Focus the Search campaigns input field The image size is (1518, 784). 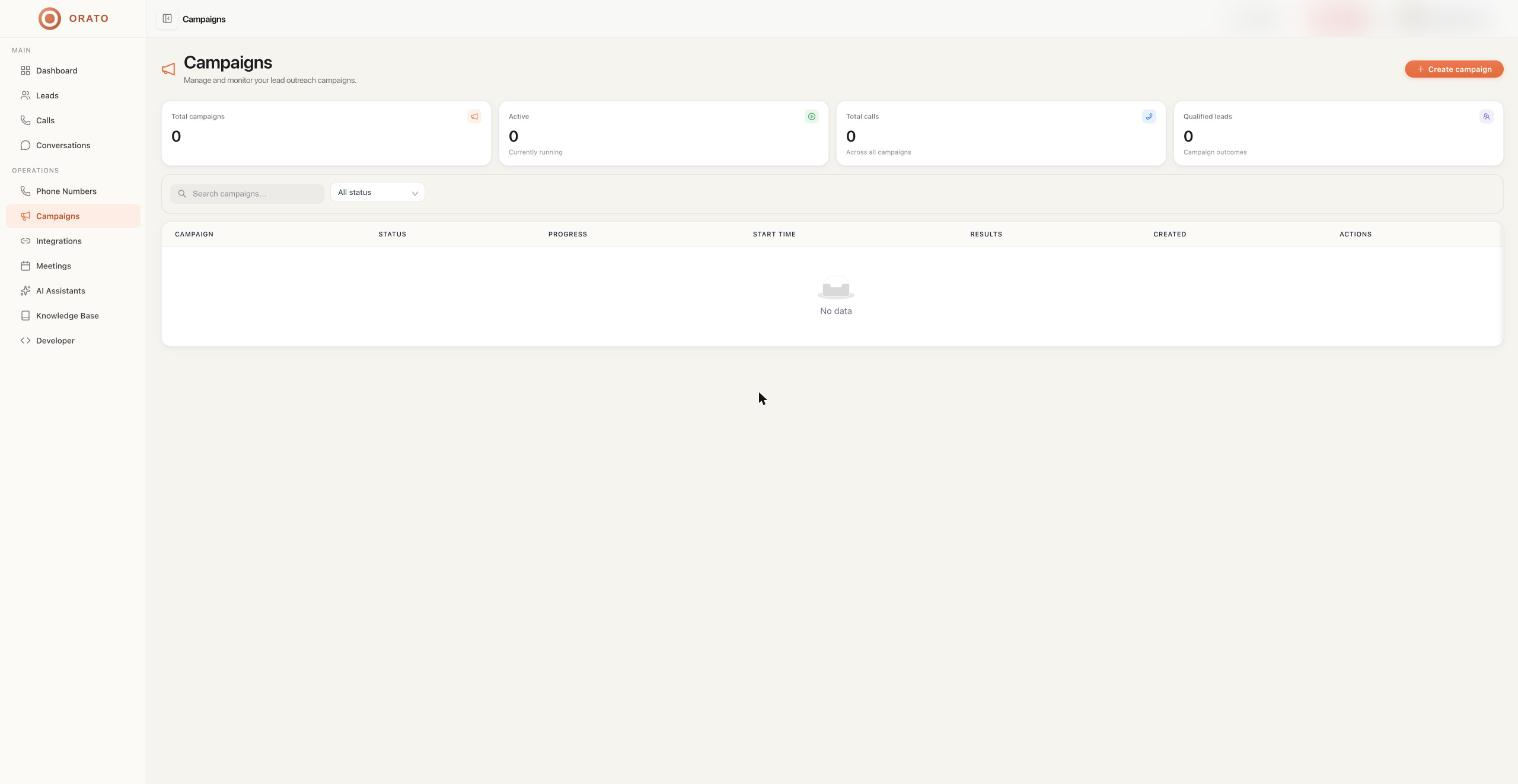click(x=247, y=193)
